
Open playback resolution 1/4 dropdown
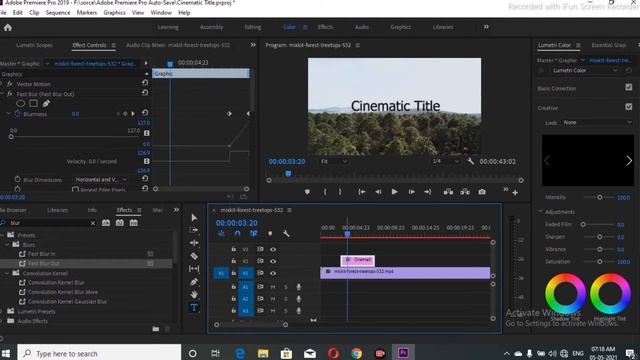[445, 161]
